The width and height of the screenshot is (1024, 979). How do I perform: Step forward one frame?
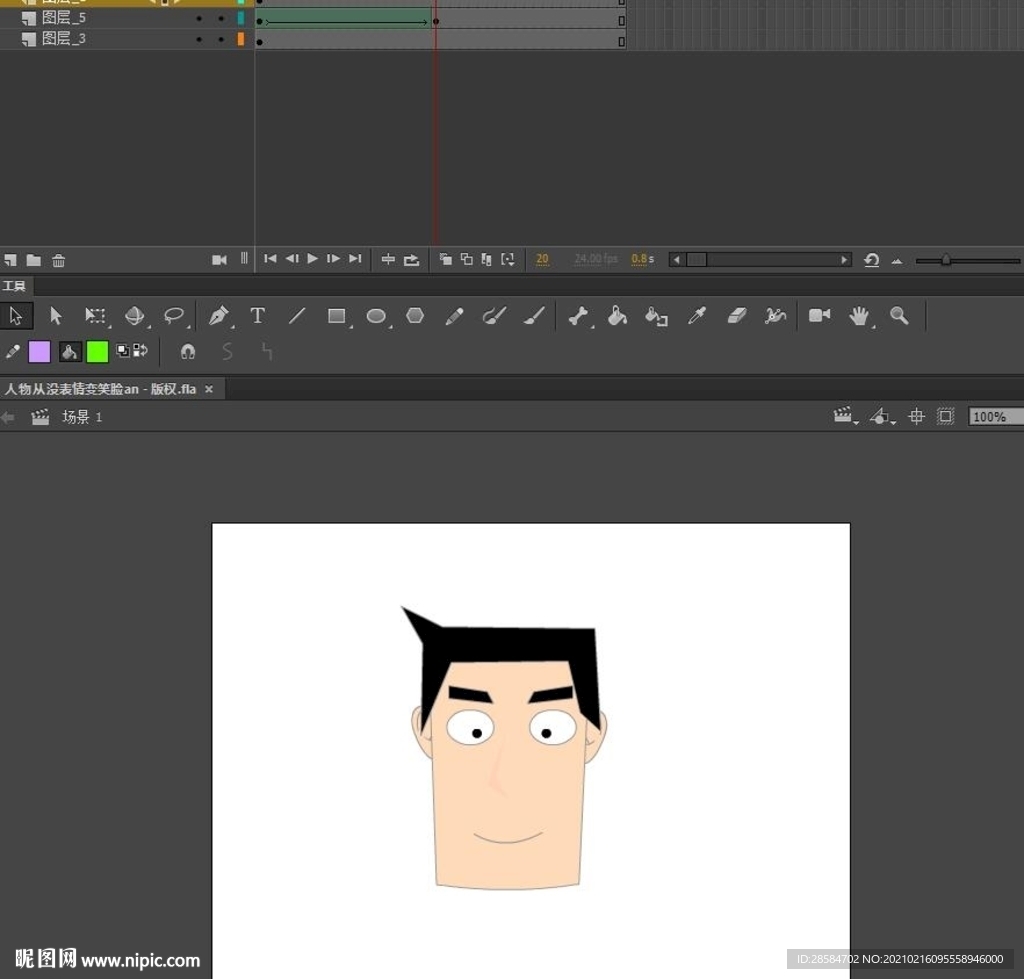[x=333, y=259]
